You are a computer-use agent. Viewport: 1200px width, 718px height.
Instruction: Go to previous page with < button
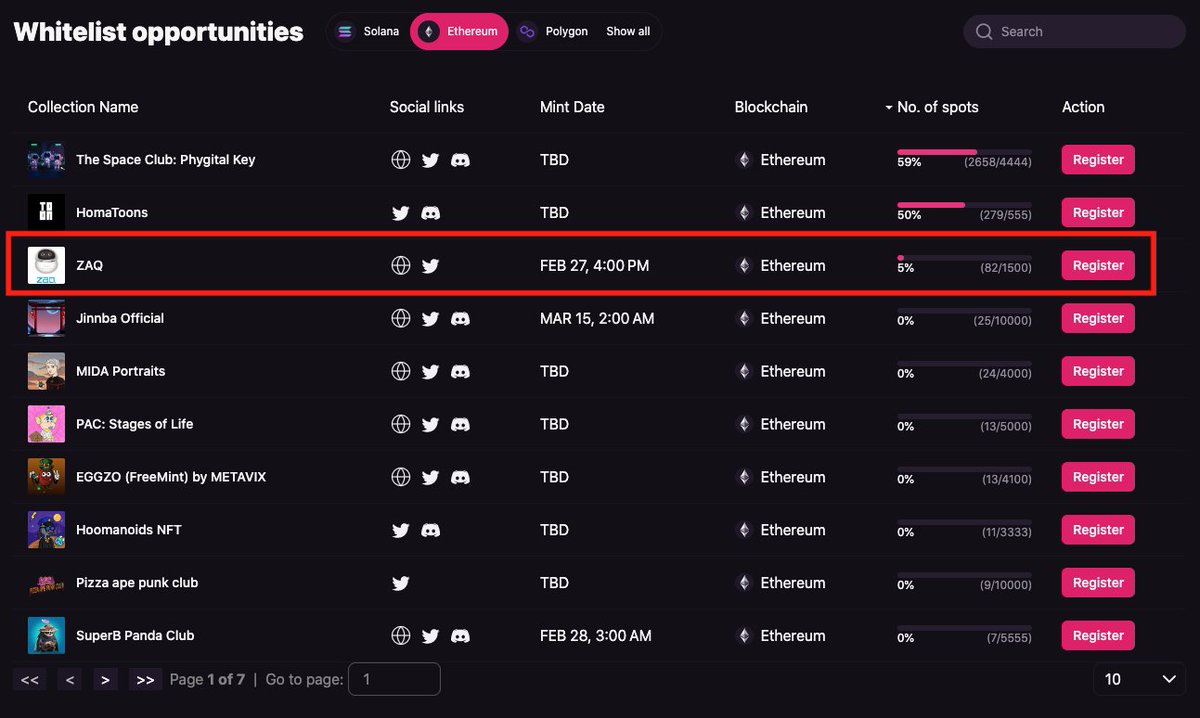pyautogui.click(x=69, y=680)
